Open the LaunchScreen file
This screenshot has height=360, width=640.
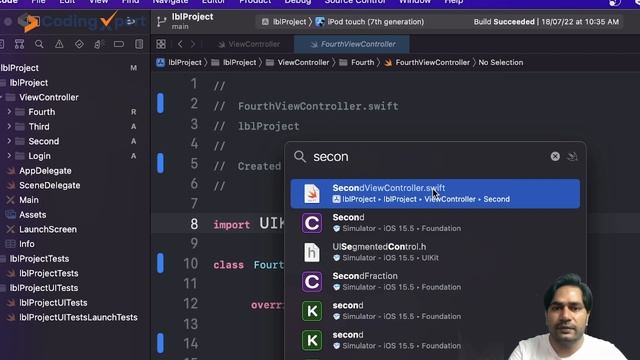point(48,229)
